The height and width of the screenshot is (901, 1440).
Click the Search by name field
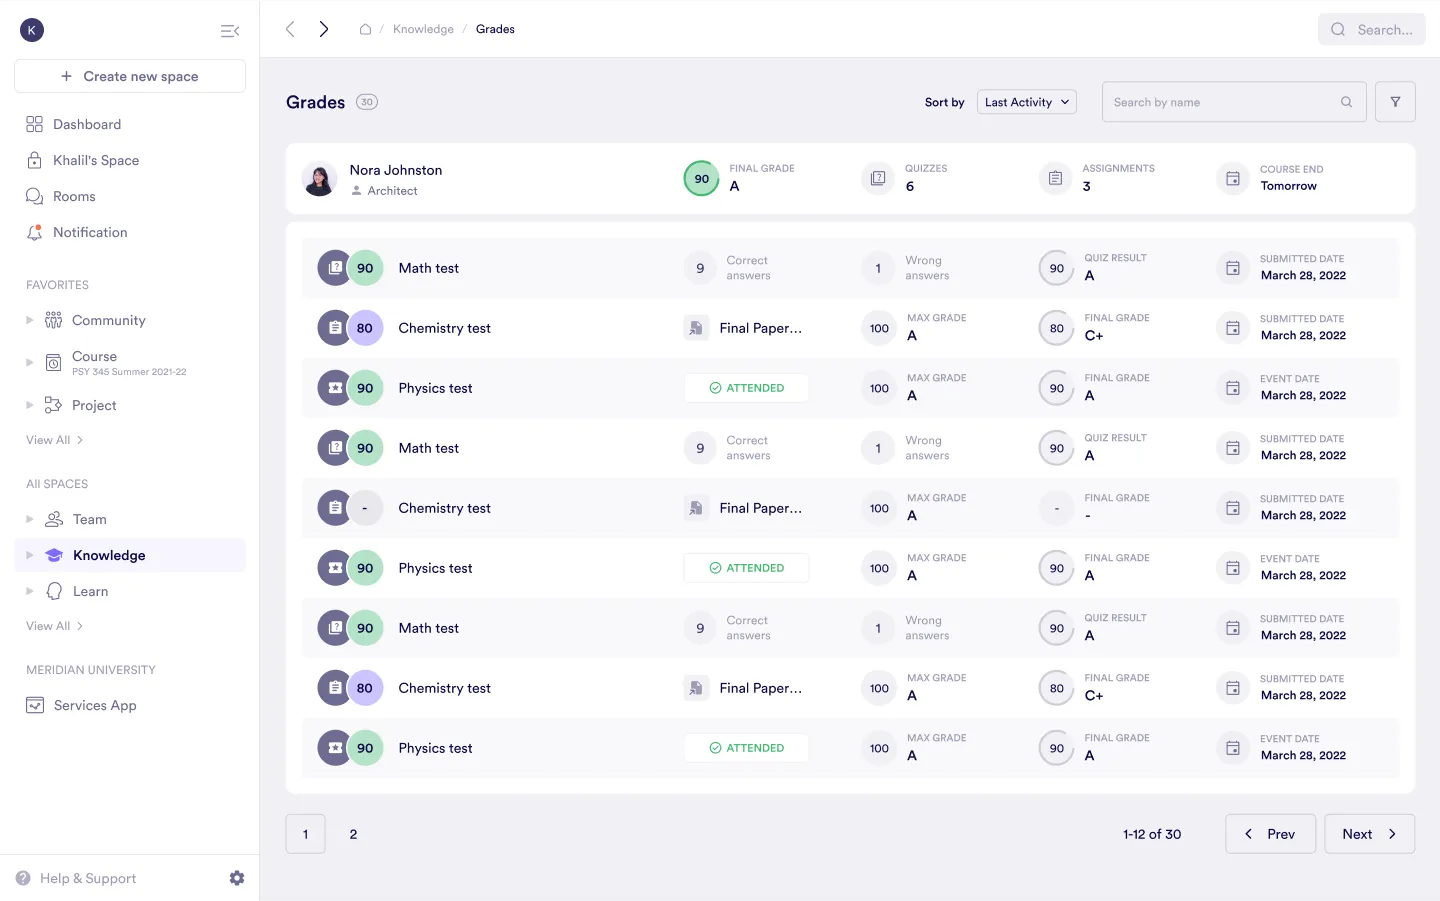pos(1222,102)
